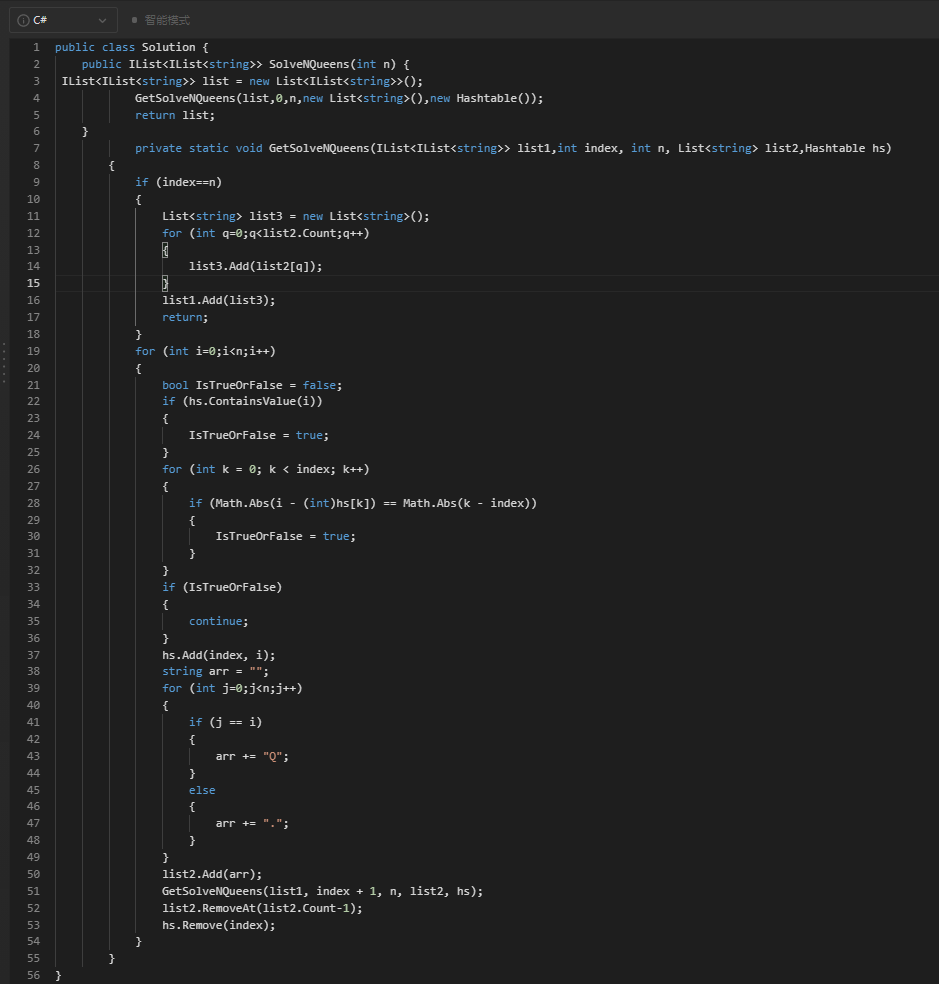
Task: Click the 'continue;' keyword on line 35
Action: click(218, 621)
